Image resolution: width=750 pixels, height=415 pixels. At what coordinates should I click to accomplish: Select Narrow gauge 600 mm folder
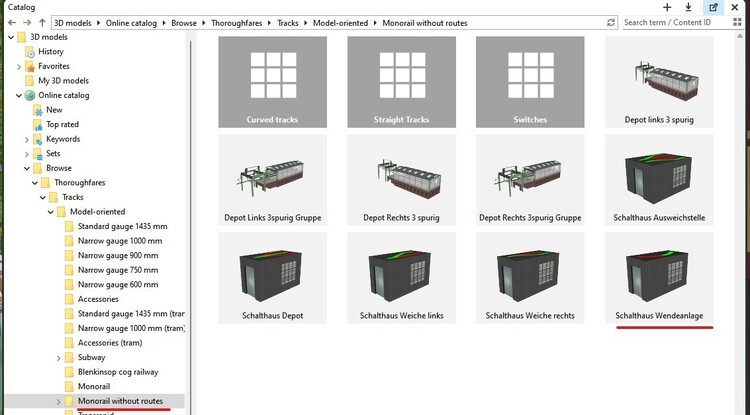coord(118,284)
